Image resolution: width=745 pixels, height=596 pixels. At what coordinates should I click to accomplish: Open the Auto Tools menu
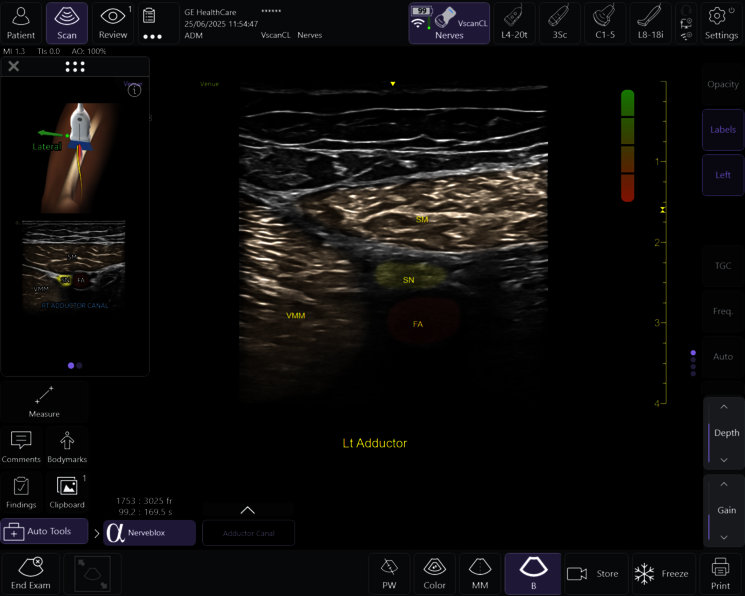coord(44,531)
